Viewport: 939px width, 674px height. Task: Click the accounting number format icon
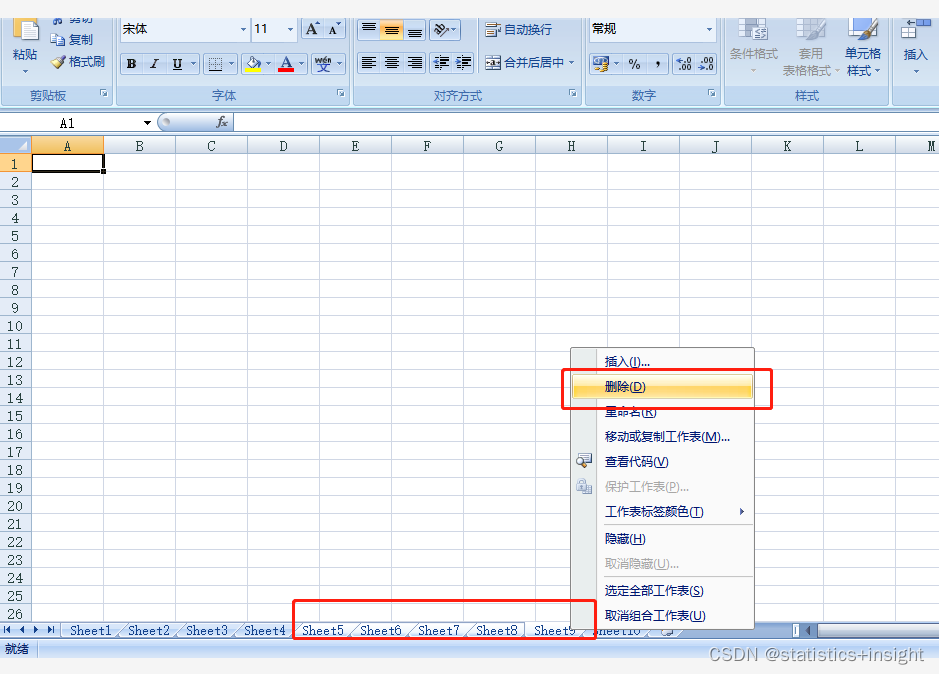601,64
